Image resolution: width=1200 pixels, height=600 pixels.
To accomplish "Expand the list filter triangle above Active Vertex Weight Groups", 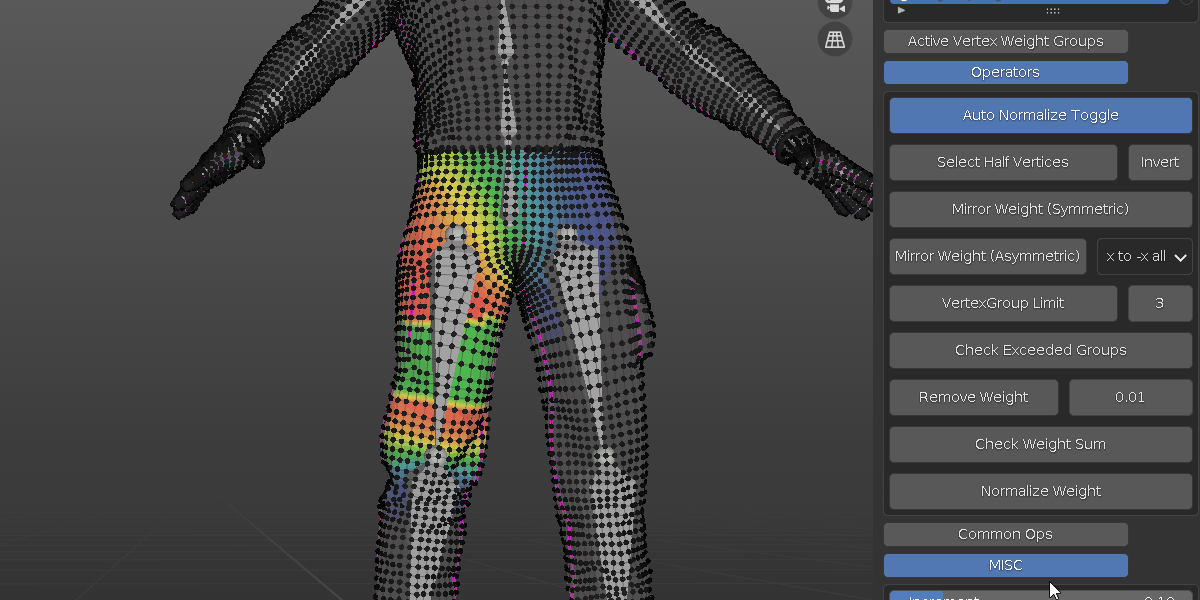I will (901, 10).
